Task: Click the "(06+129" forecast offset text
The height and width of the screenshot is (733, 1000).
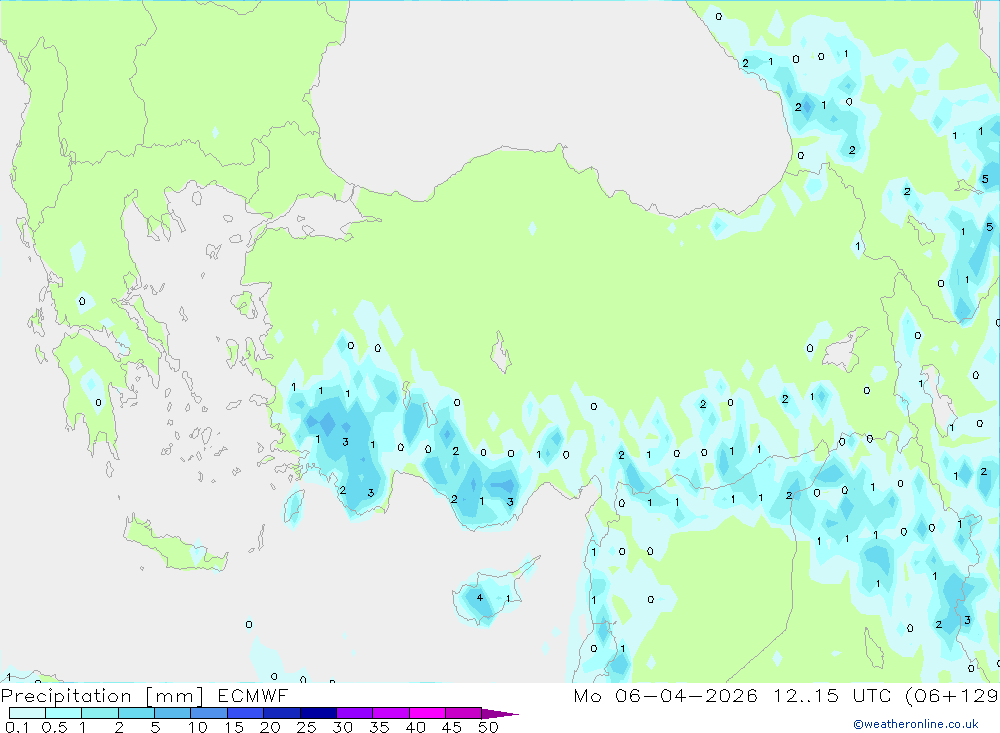Action: pos(952,695)
